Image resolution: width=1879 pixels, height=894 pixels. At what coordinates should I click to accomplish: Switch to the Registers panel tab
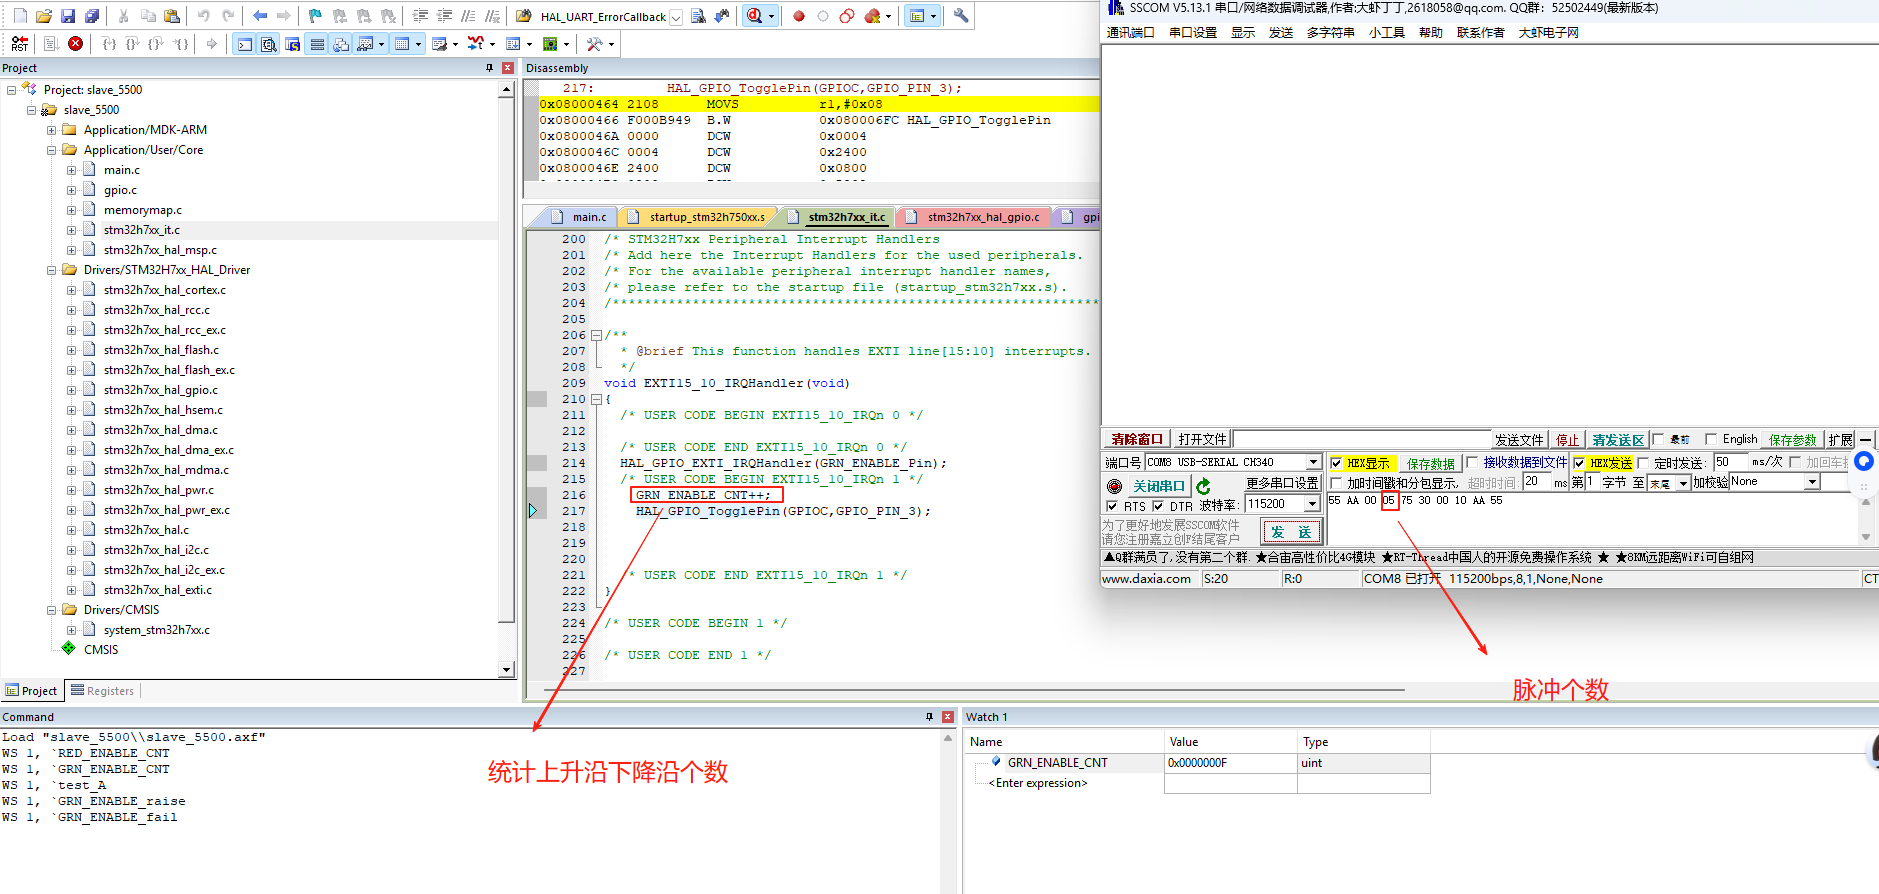pyautogui.click(x=103, y=691)
